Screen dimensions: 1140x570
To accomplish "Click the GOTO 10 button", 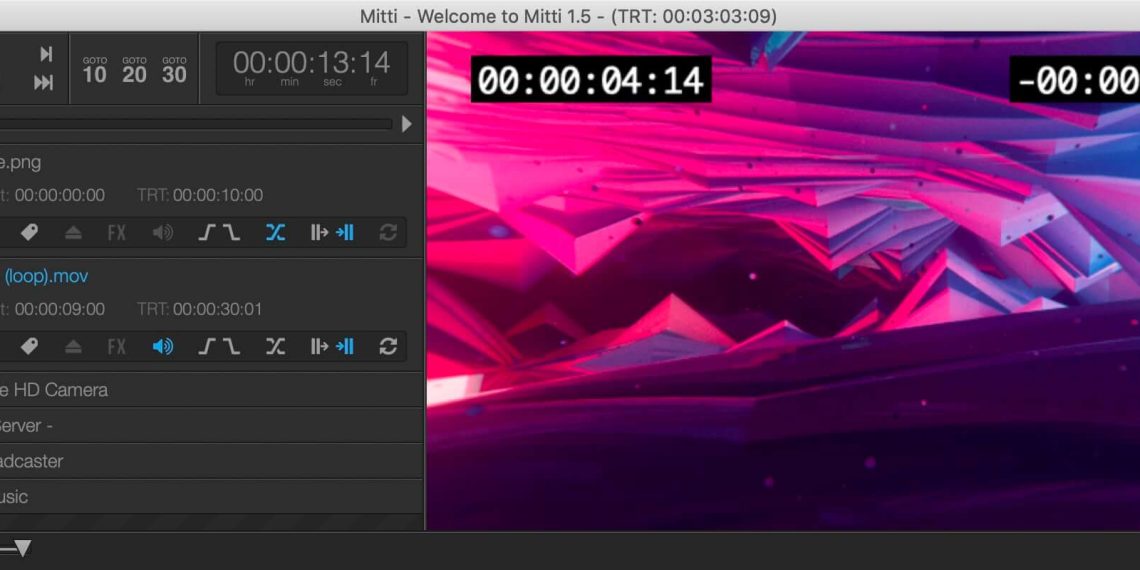I will coord(95,70).
